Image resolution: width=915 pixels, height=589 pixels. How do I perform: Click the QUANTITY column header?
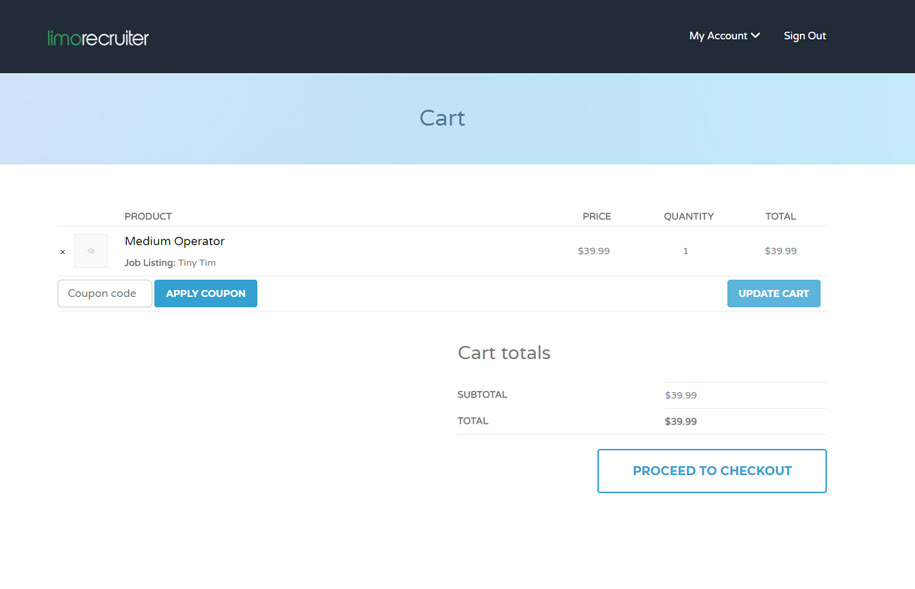[689, 216]
